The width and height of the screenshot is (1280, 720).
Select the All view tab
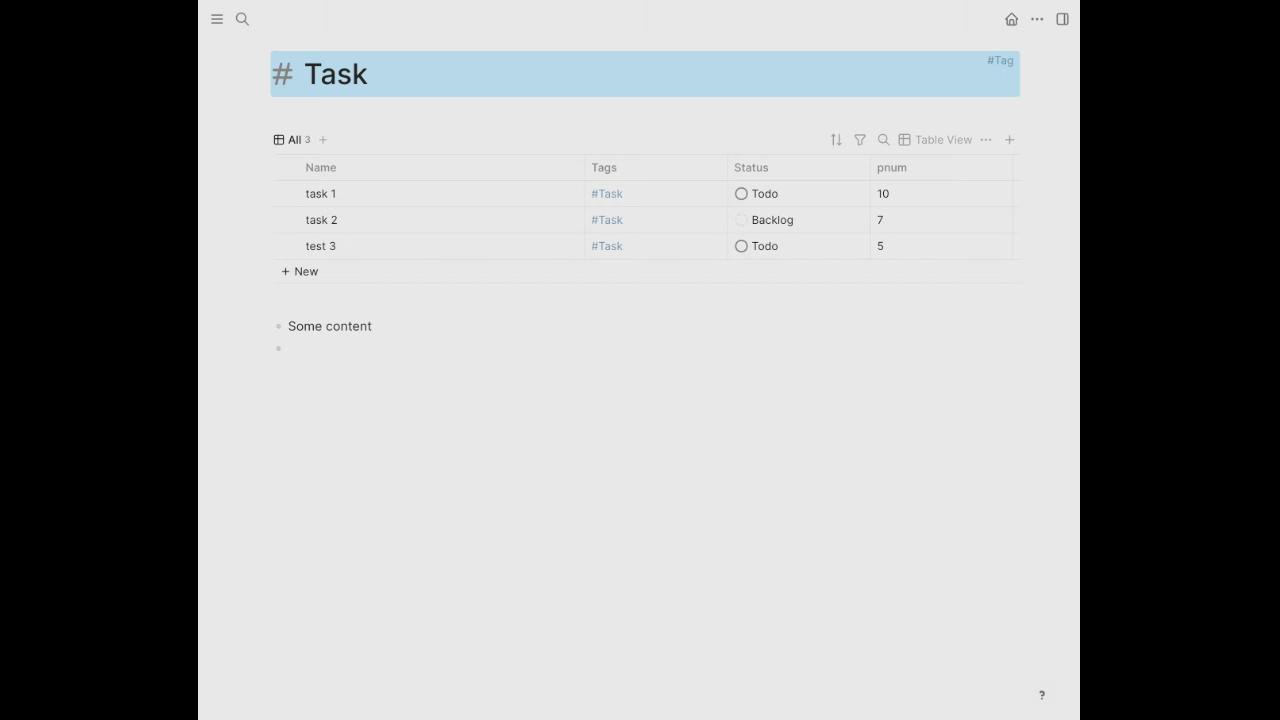click(292, 140)
